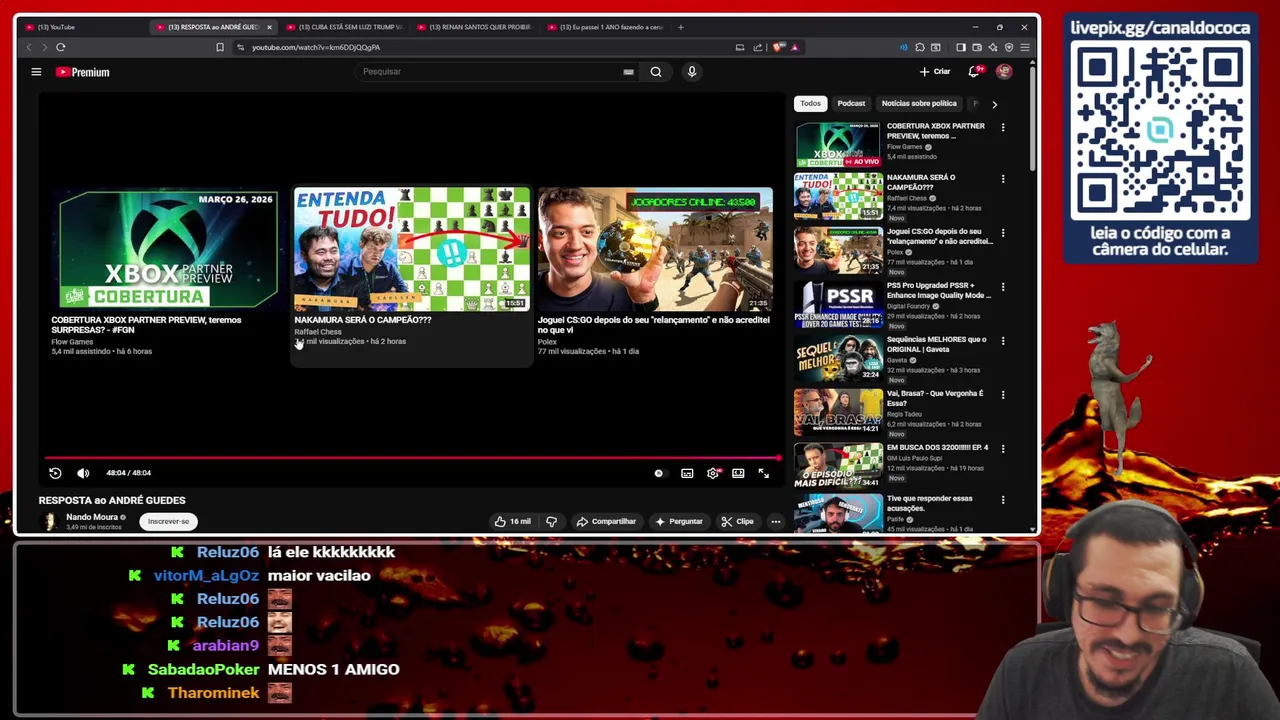Open Sequências MELHORES que o ORIGINAL title
The image size is (1280, 720).
936,343
